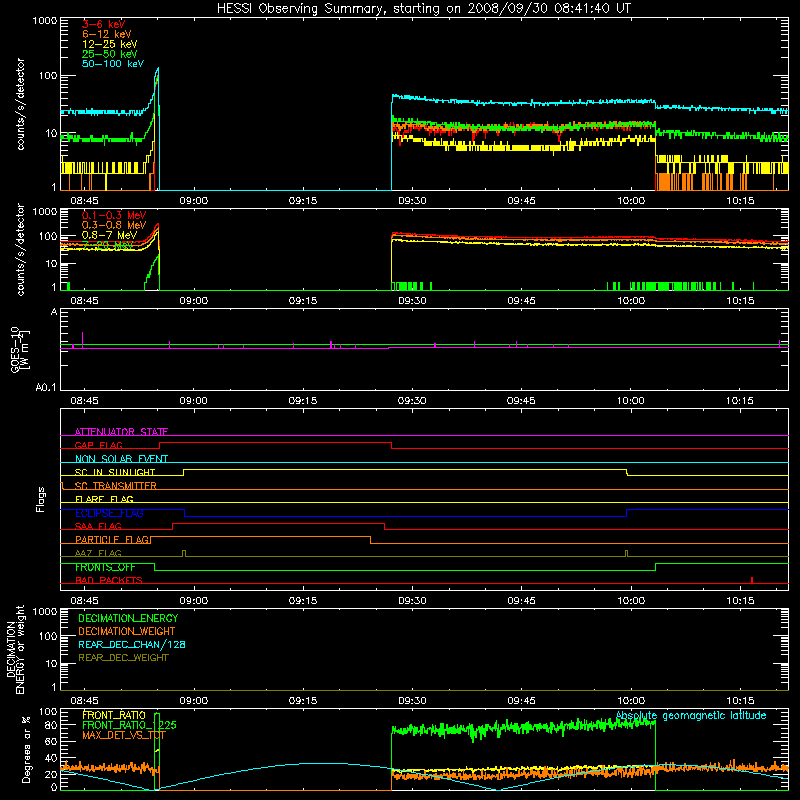Pick the ATTENUATOR_STATE flag label
Image resolution: width=800 pixels, height=800 pixels.
coord(121,432)
